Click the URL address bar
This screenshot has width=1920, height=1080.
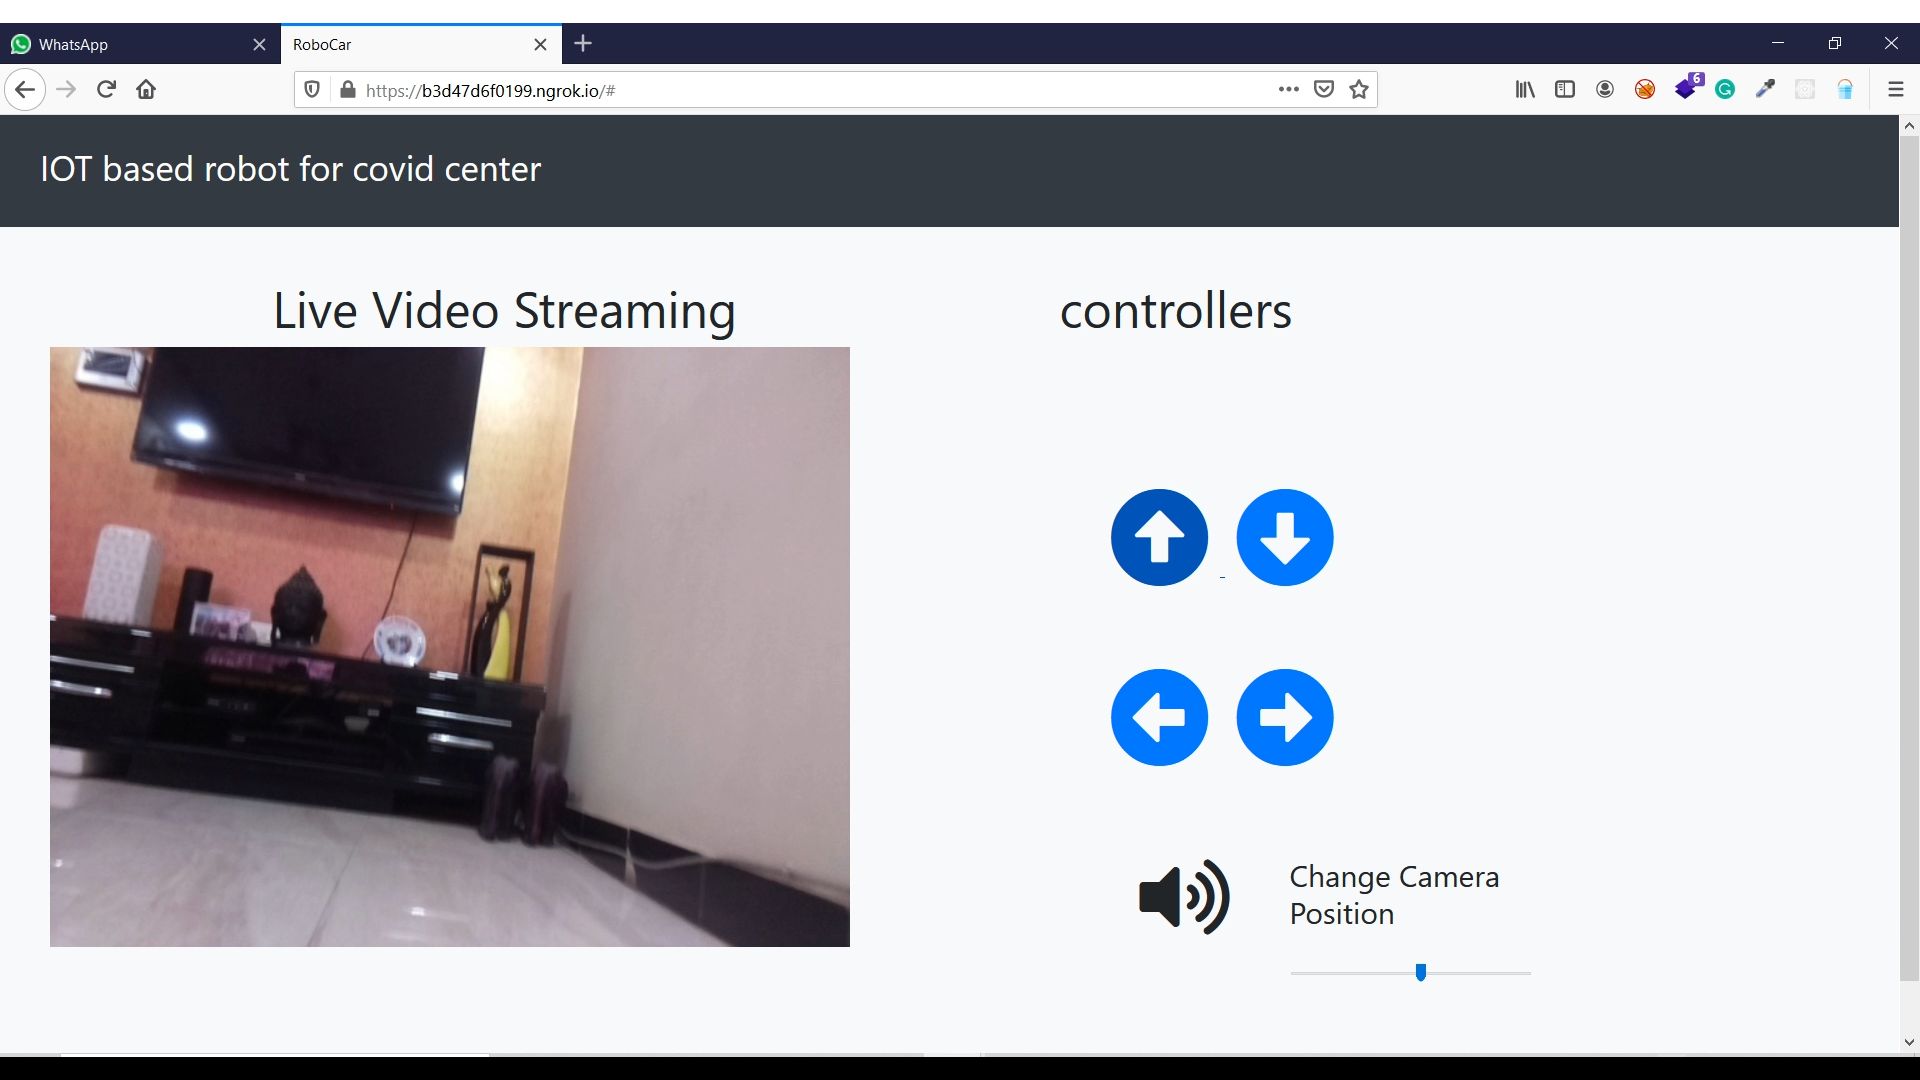pyautogui.click(x=800, y=91)
